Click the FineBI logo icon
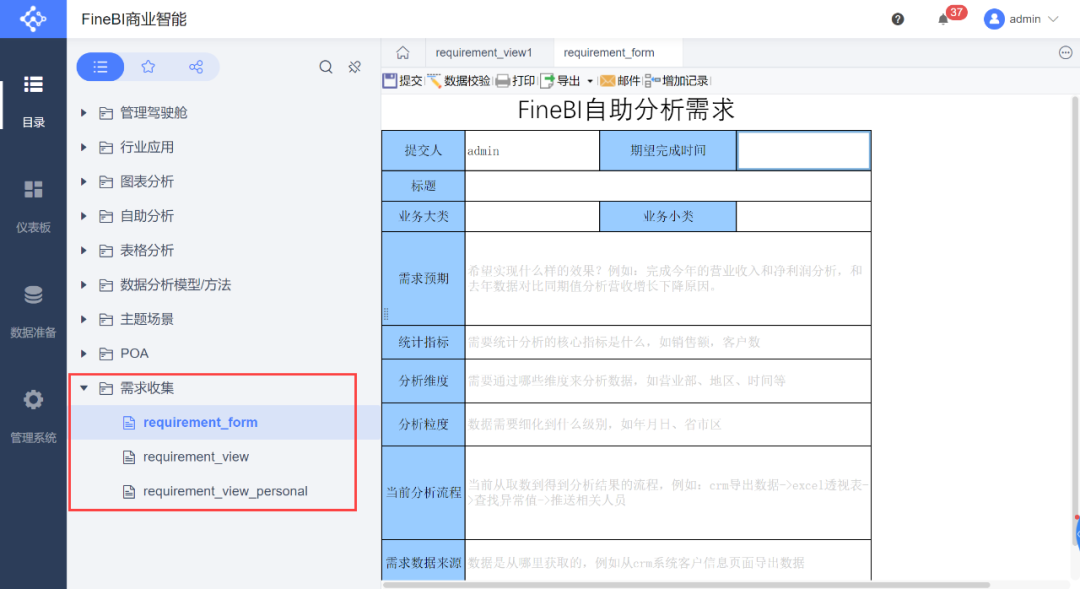The image size is (1080, 589). (x=33, y=19)
